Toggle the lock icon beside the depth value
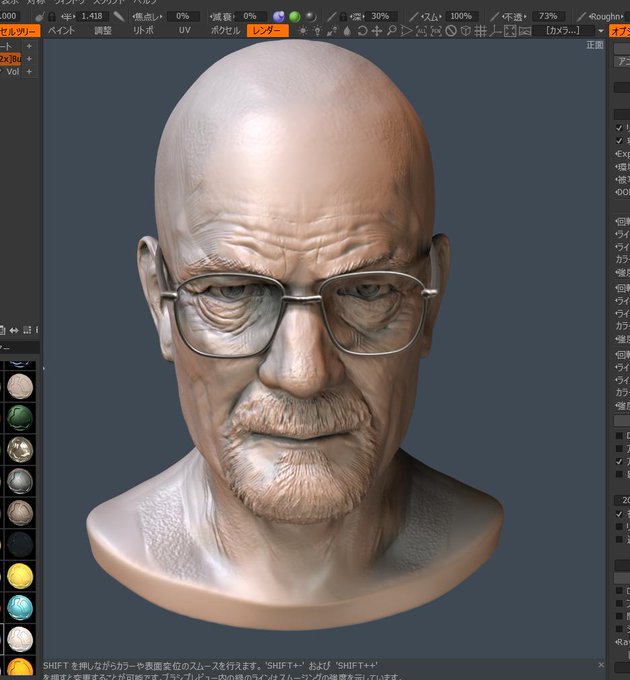The height and width of the screenshot is (680, 630). (x=343, y=17)
